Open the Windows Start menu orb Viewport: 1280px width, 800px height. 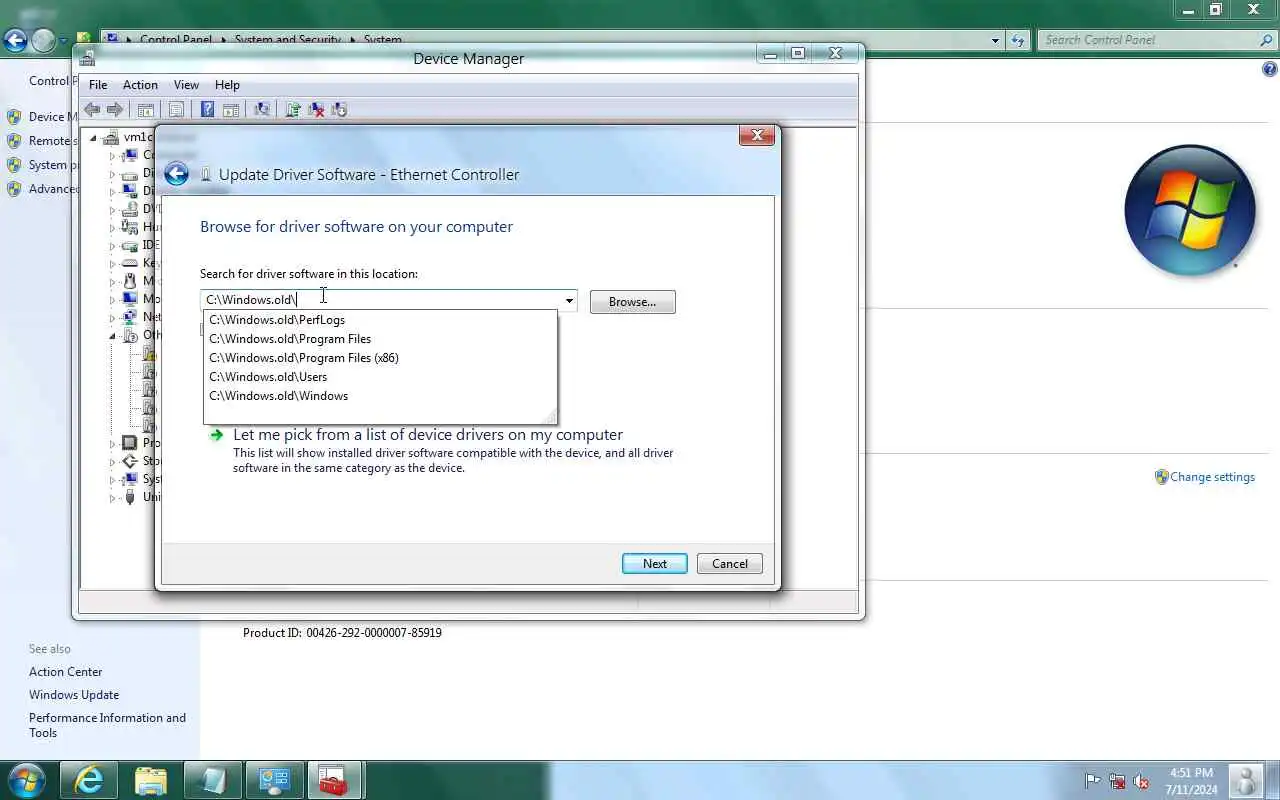point(26,780)
